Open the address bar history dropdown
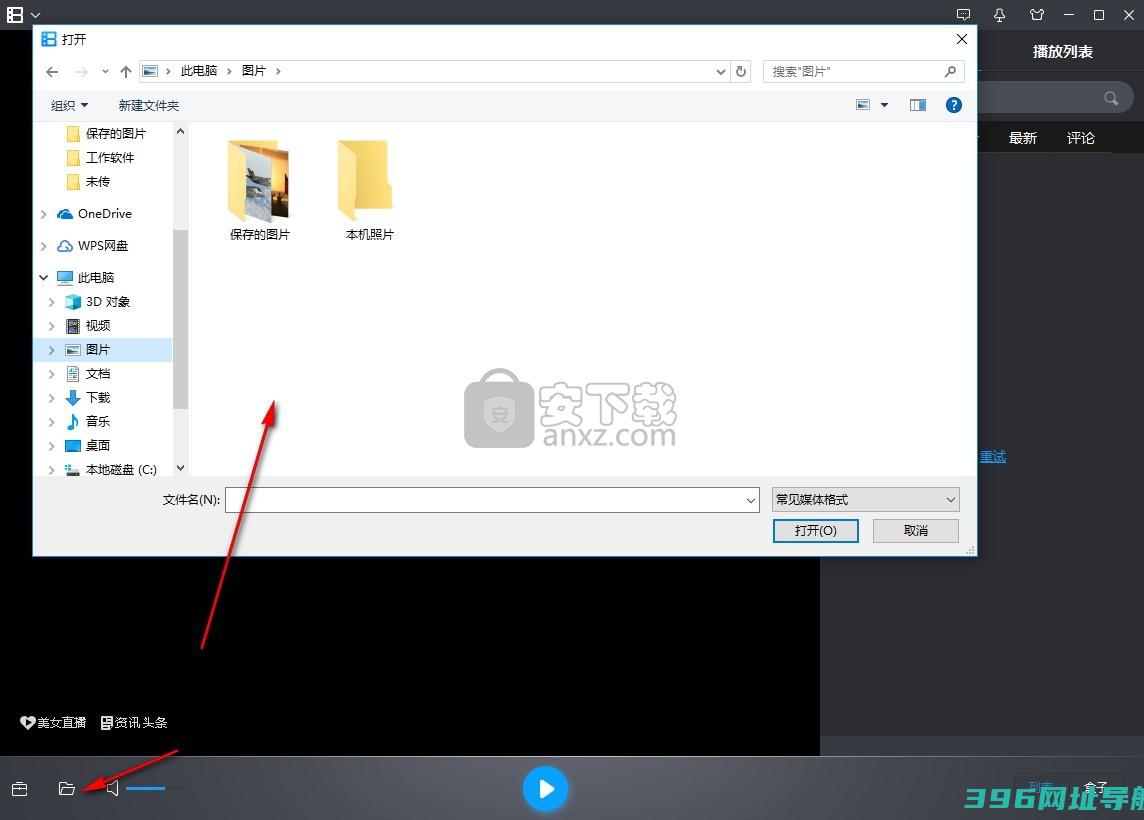1144x820 pixels. point(720,71)
